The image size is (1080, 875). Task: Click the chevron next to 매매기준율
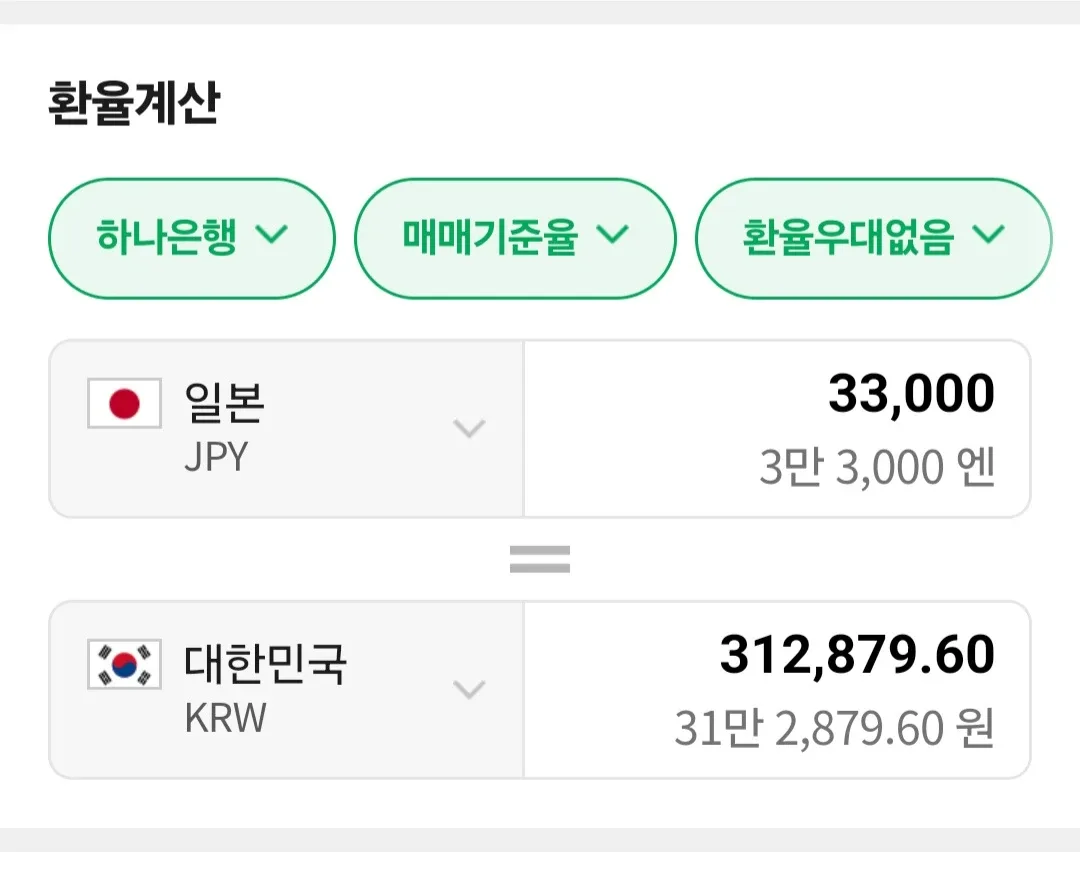click(612, 235)
